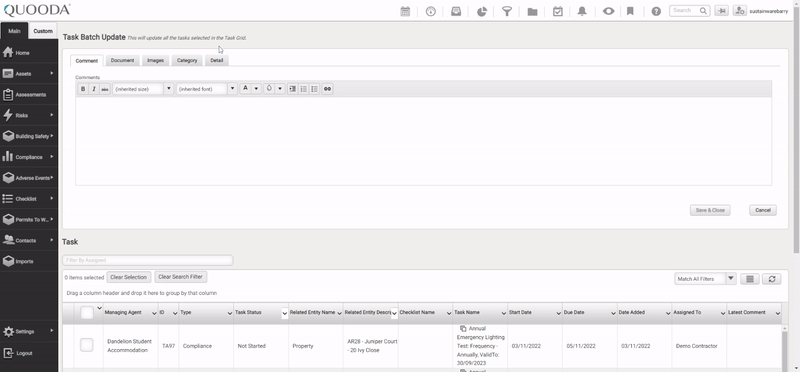Switch to the Images tab
Screen dimensions: 800x372
[156, 60]
